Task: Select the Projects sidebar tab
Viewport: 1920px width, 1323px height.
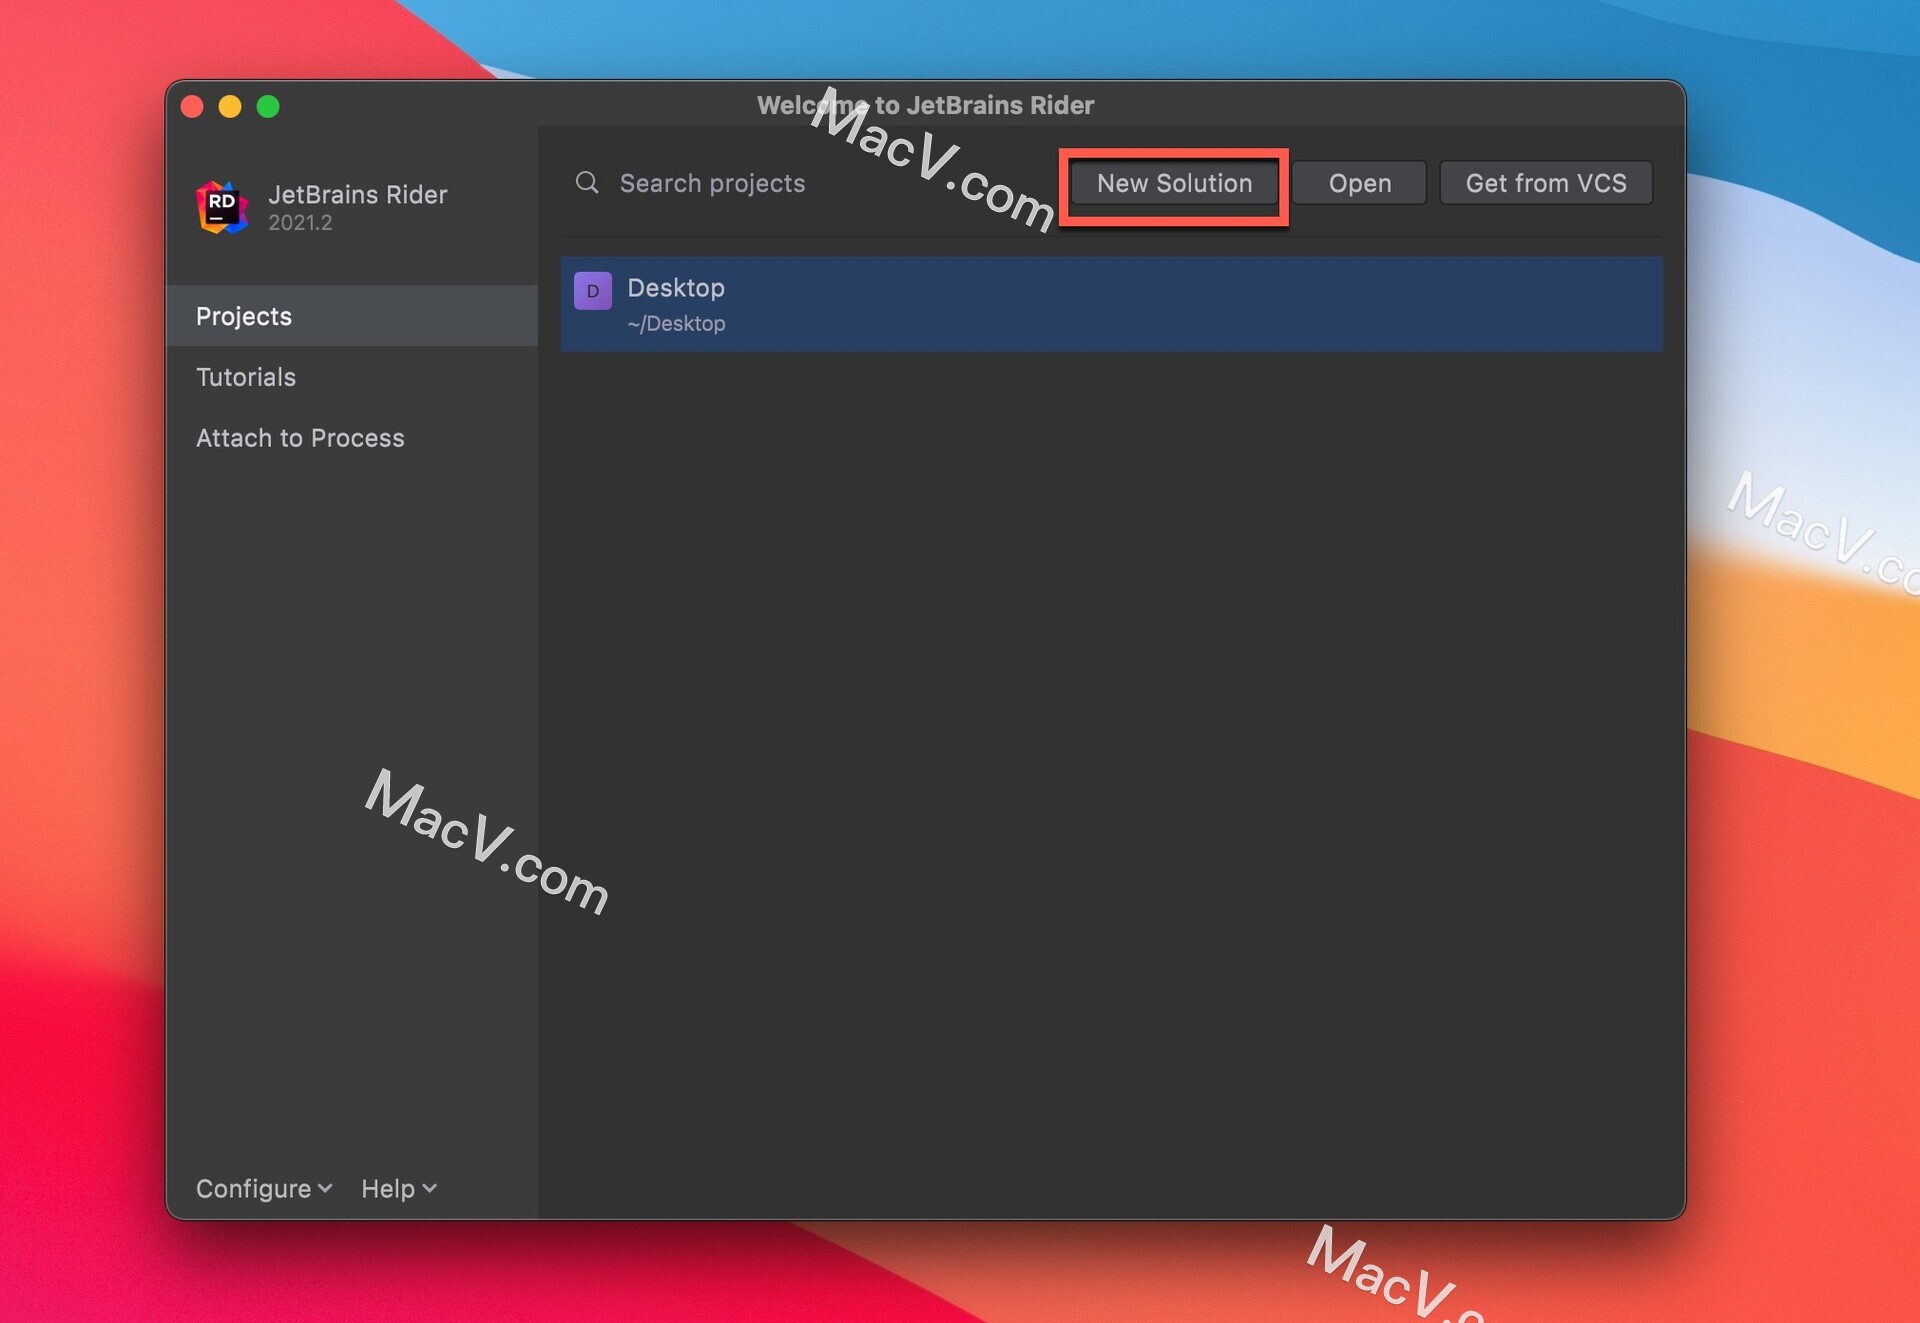Action: tap(352, 316)
